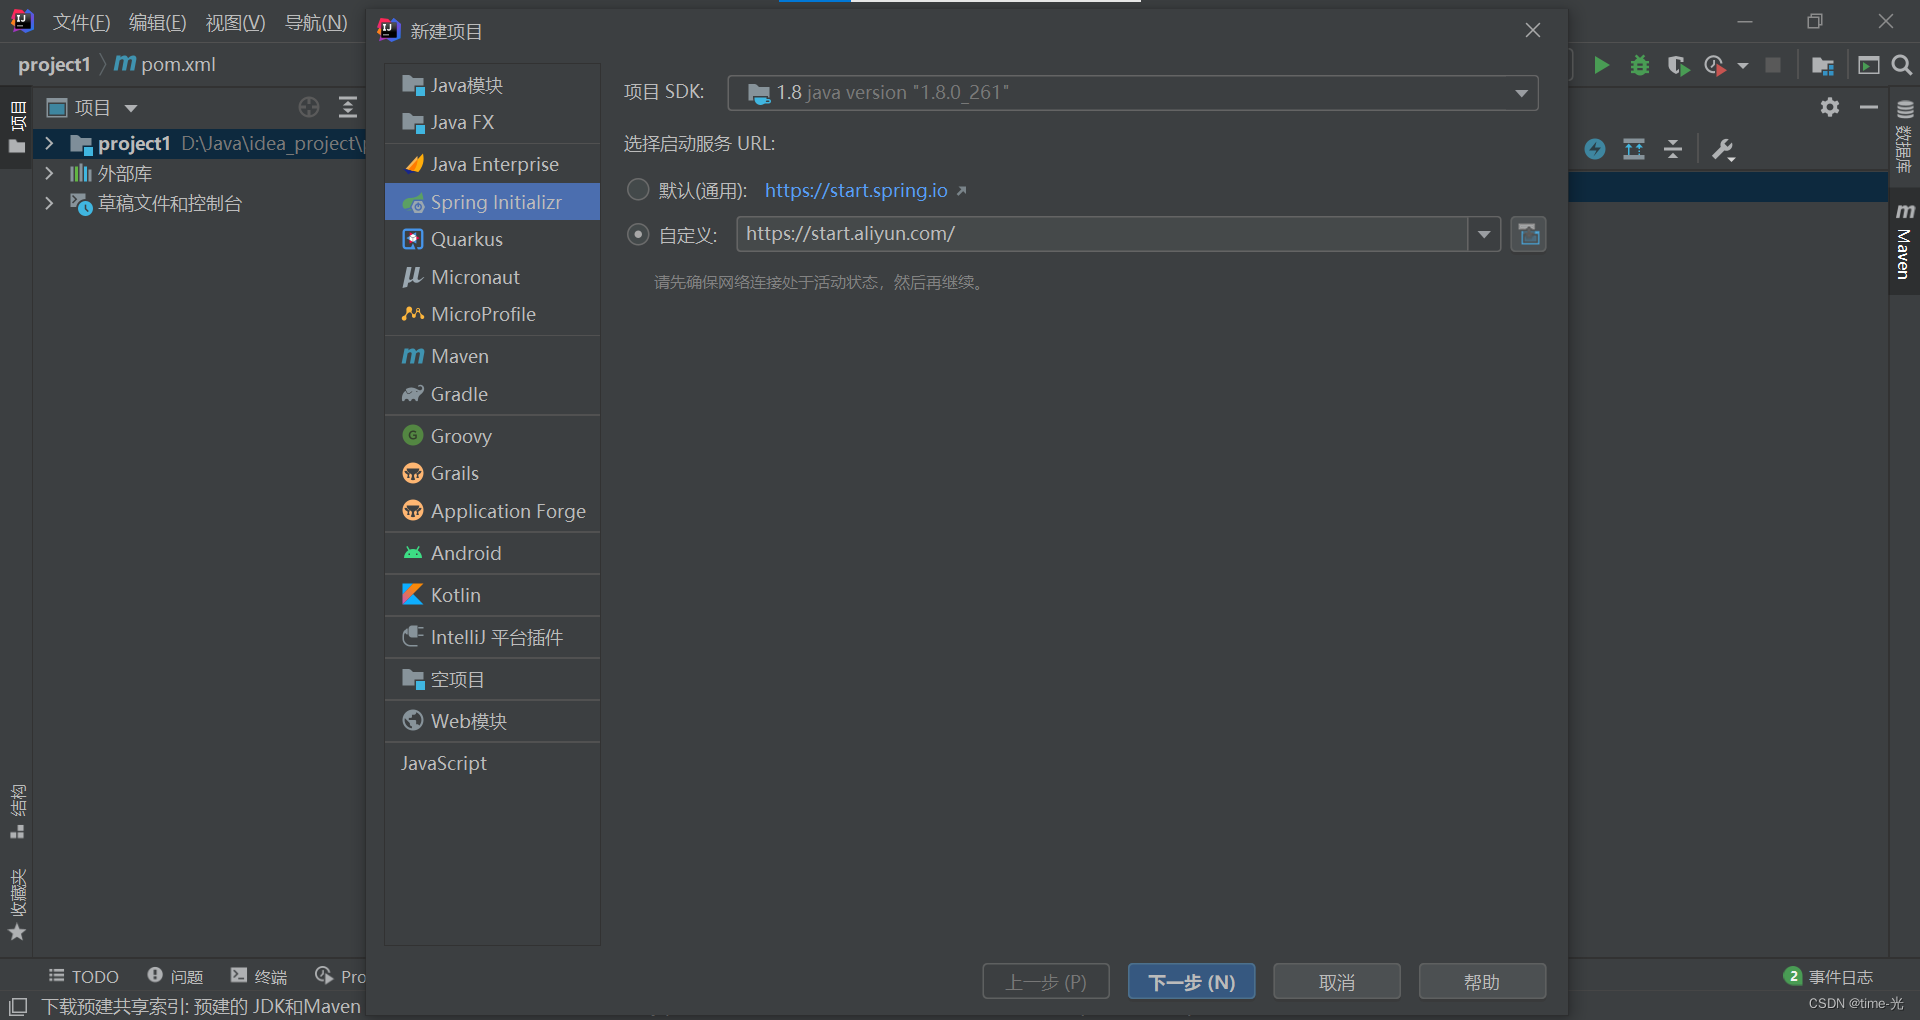This screenshot has height=1020, width=1920.
Task: Select MicroProfile project type
Action: pyautogui.click(x=492, y=314)
